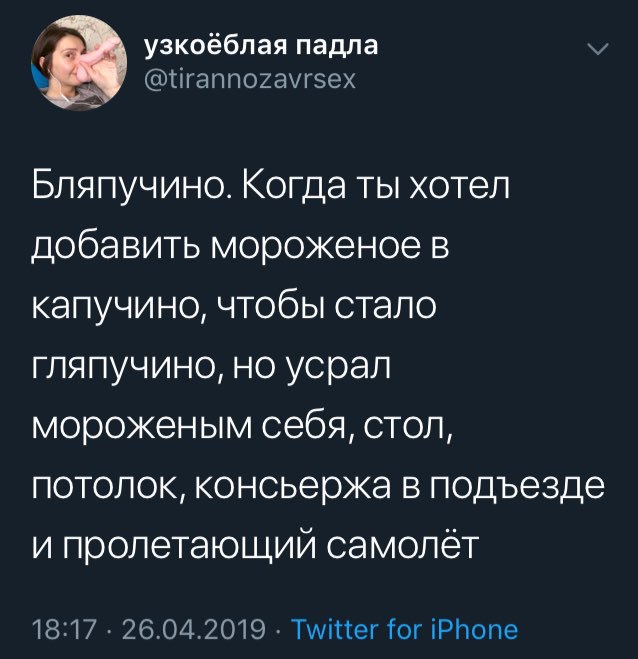Open the display name profile link
The height and width of the screenshot is (659, 638).
click(262, 45)
